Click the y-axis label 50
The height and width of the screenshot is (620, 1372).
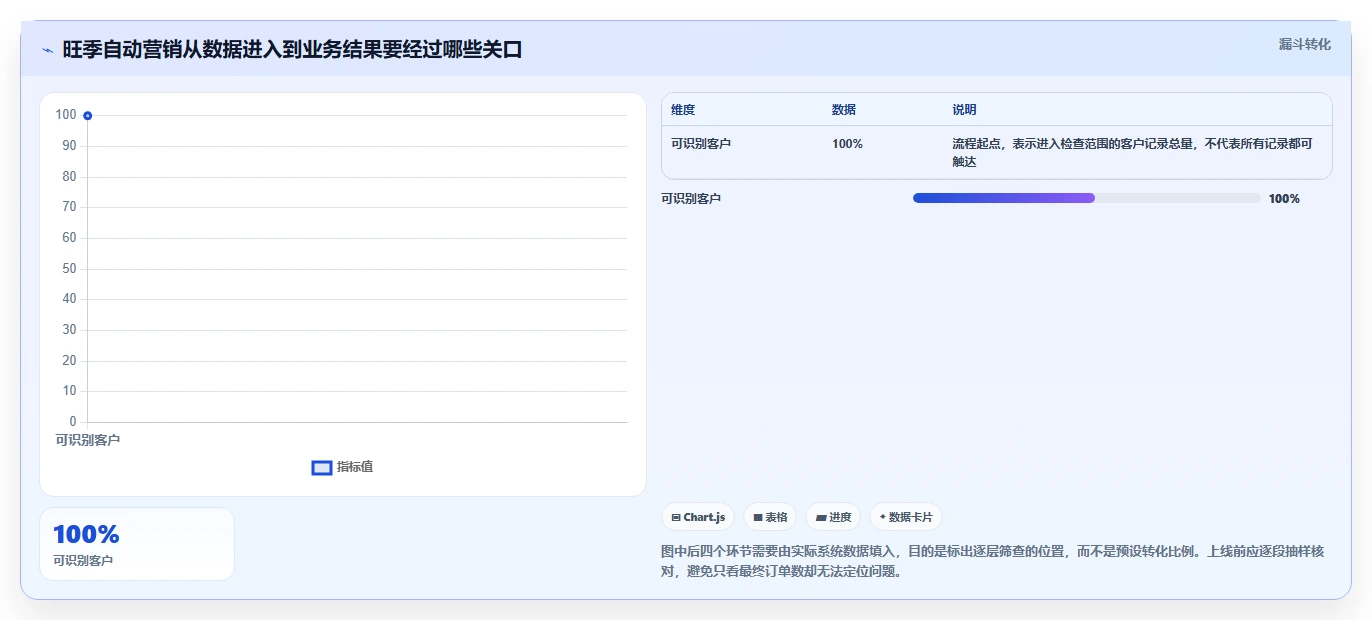point(69,269)
